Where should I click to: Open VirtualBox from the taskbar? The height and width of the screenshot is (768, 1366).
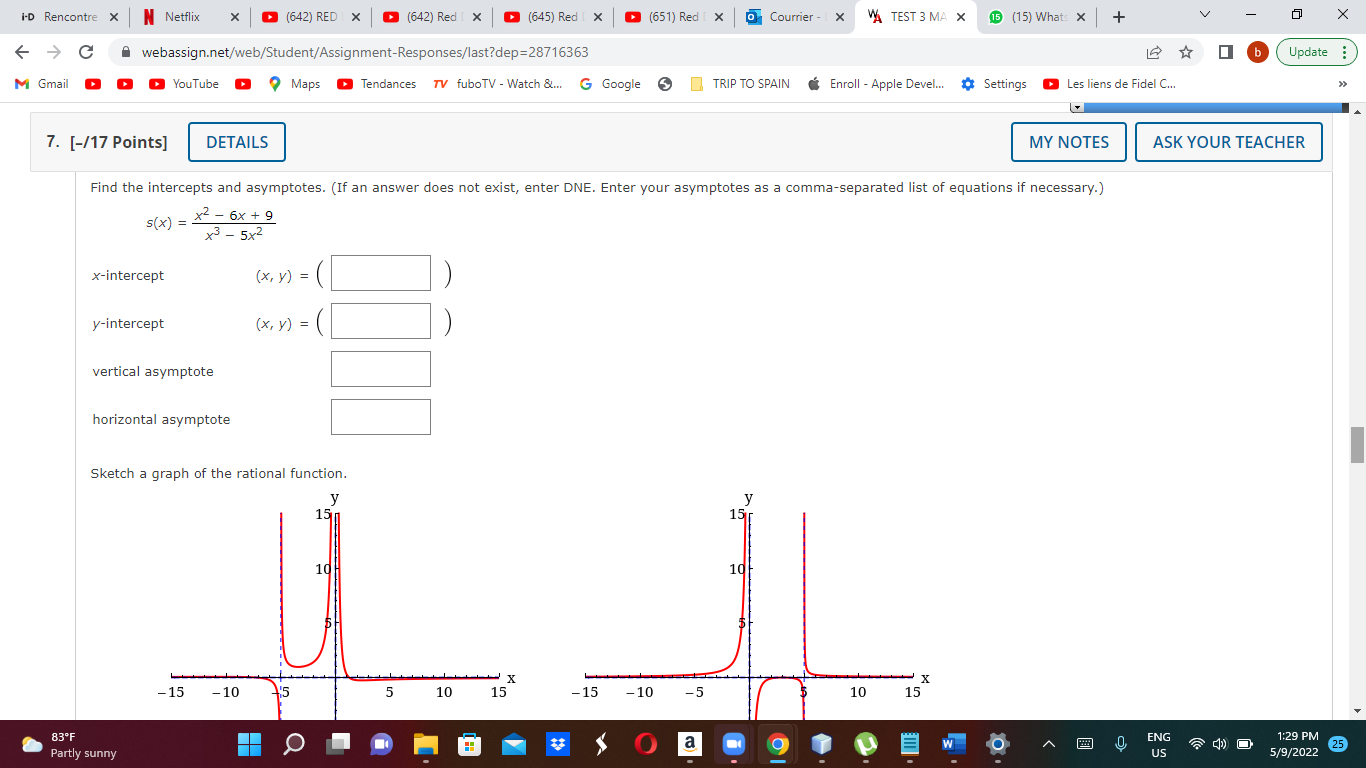pos(821,744)
